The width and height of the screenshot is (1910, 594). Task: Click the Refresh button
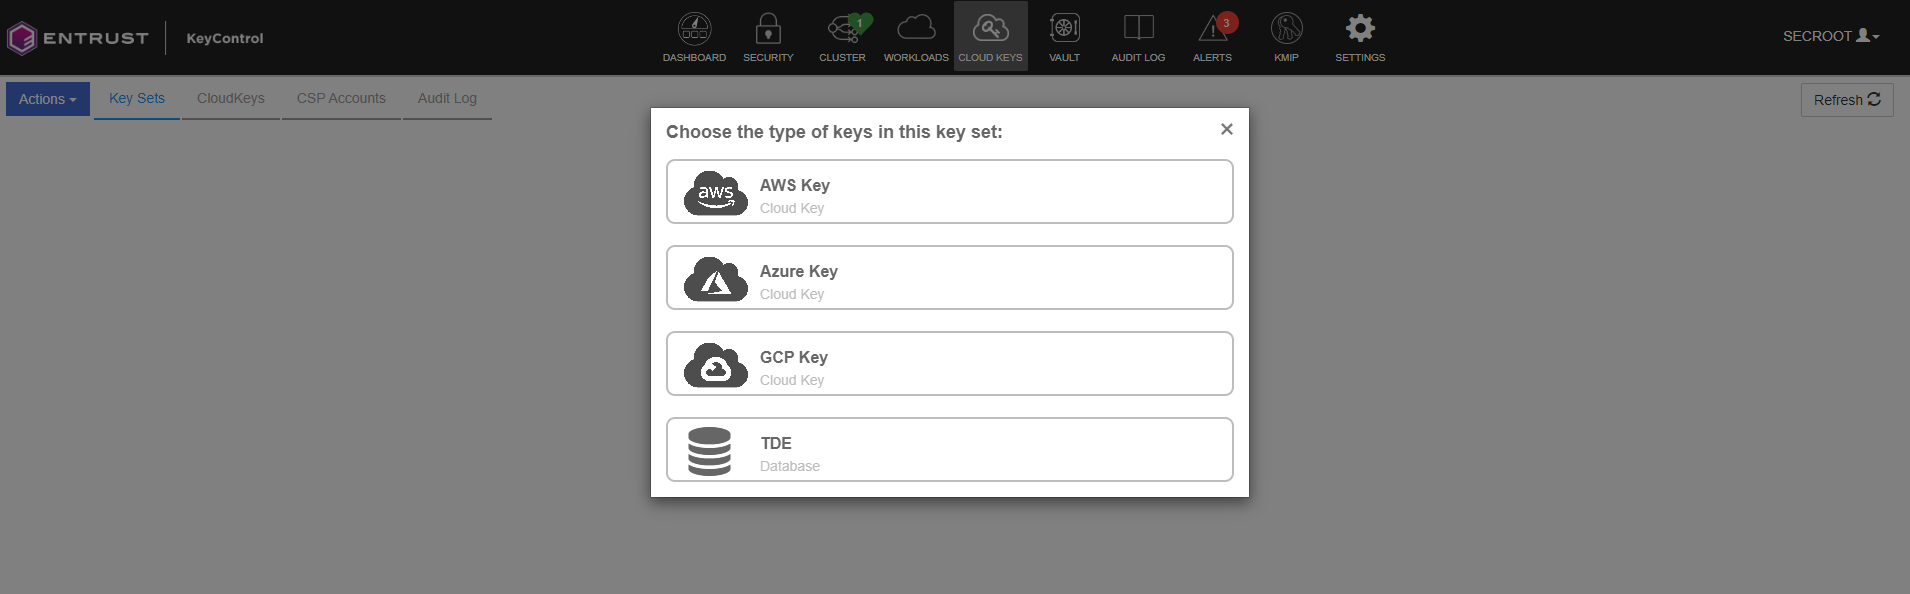coord(1847,100)
